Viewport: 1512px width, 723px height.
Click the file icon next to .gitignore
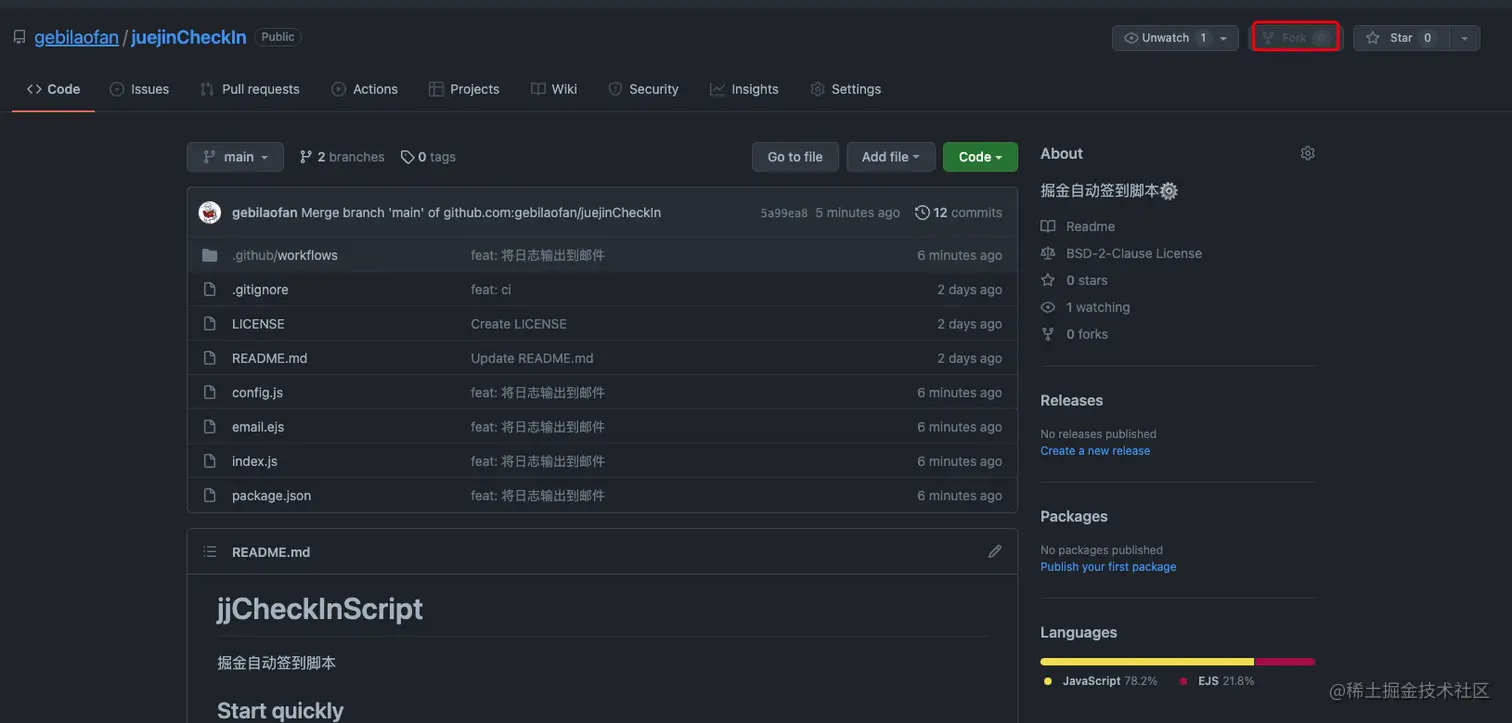click(x=209, y=289)
